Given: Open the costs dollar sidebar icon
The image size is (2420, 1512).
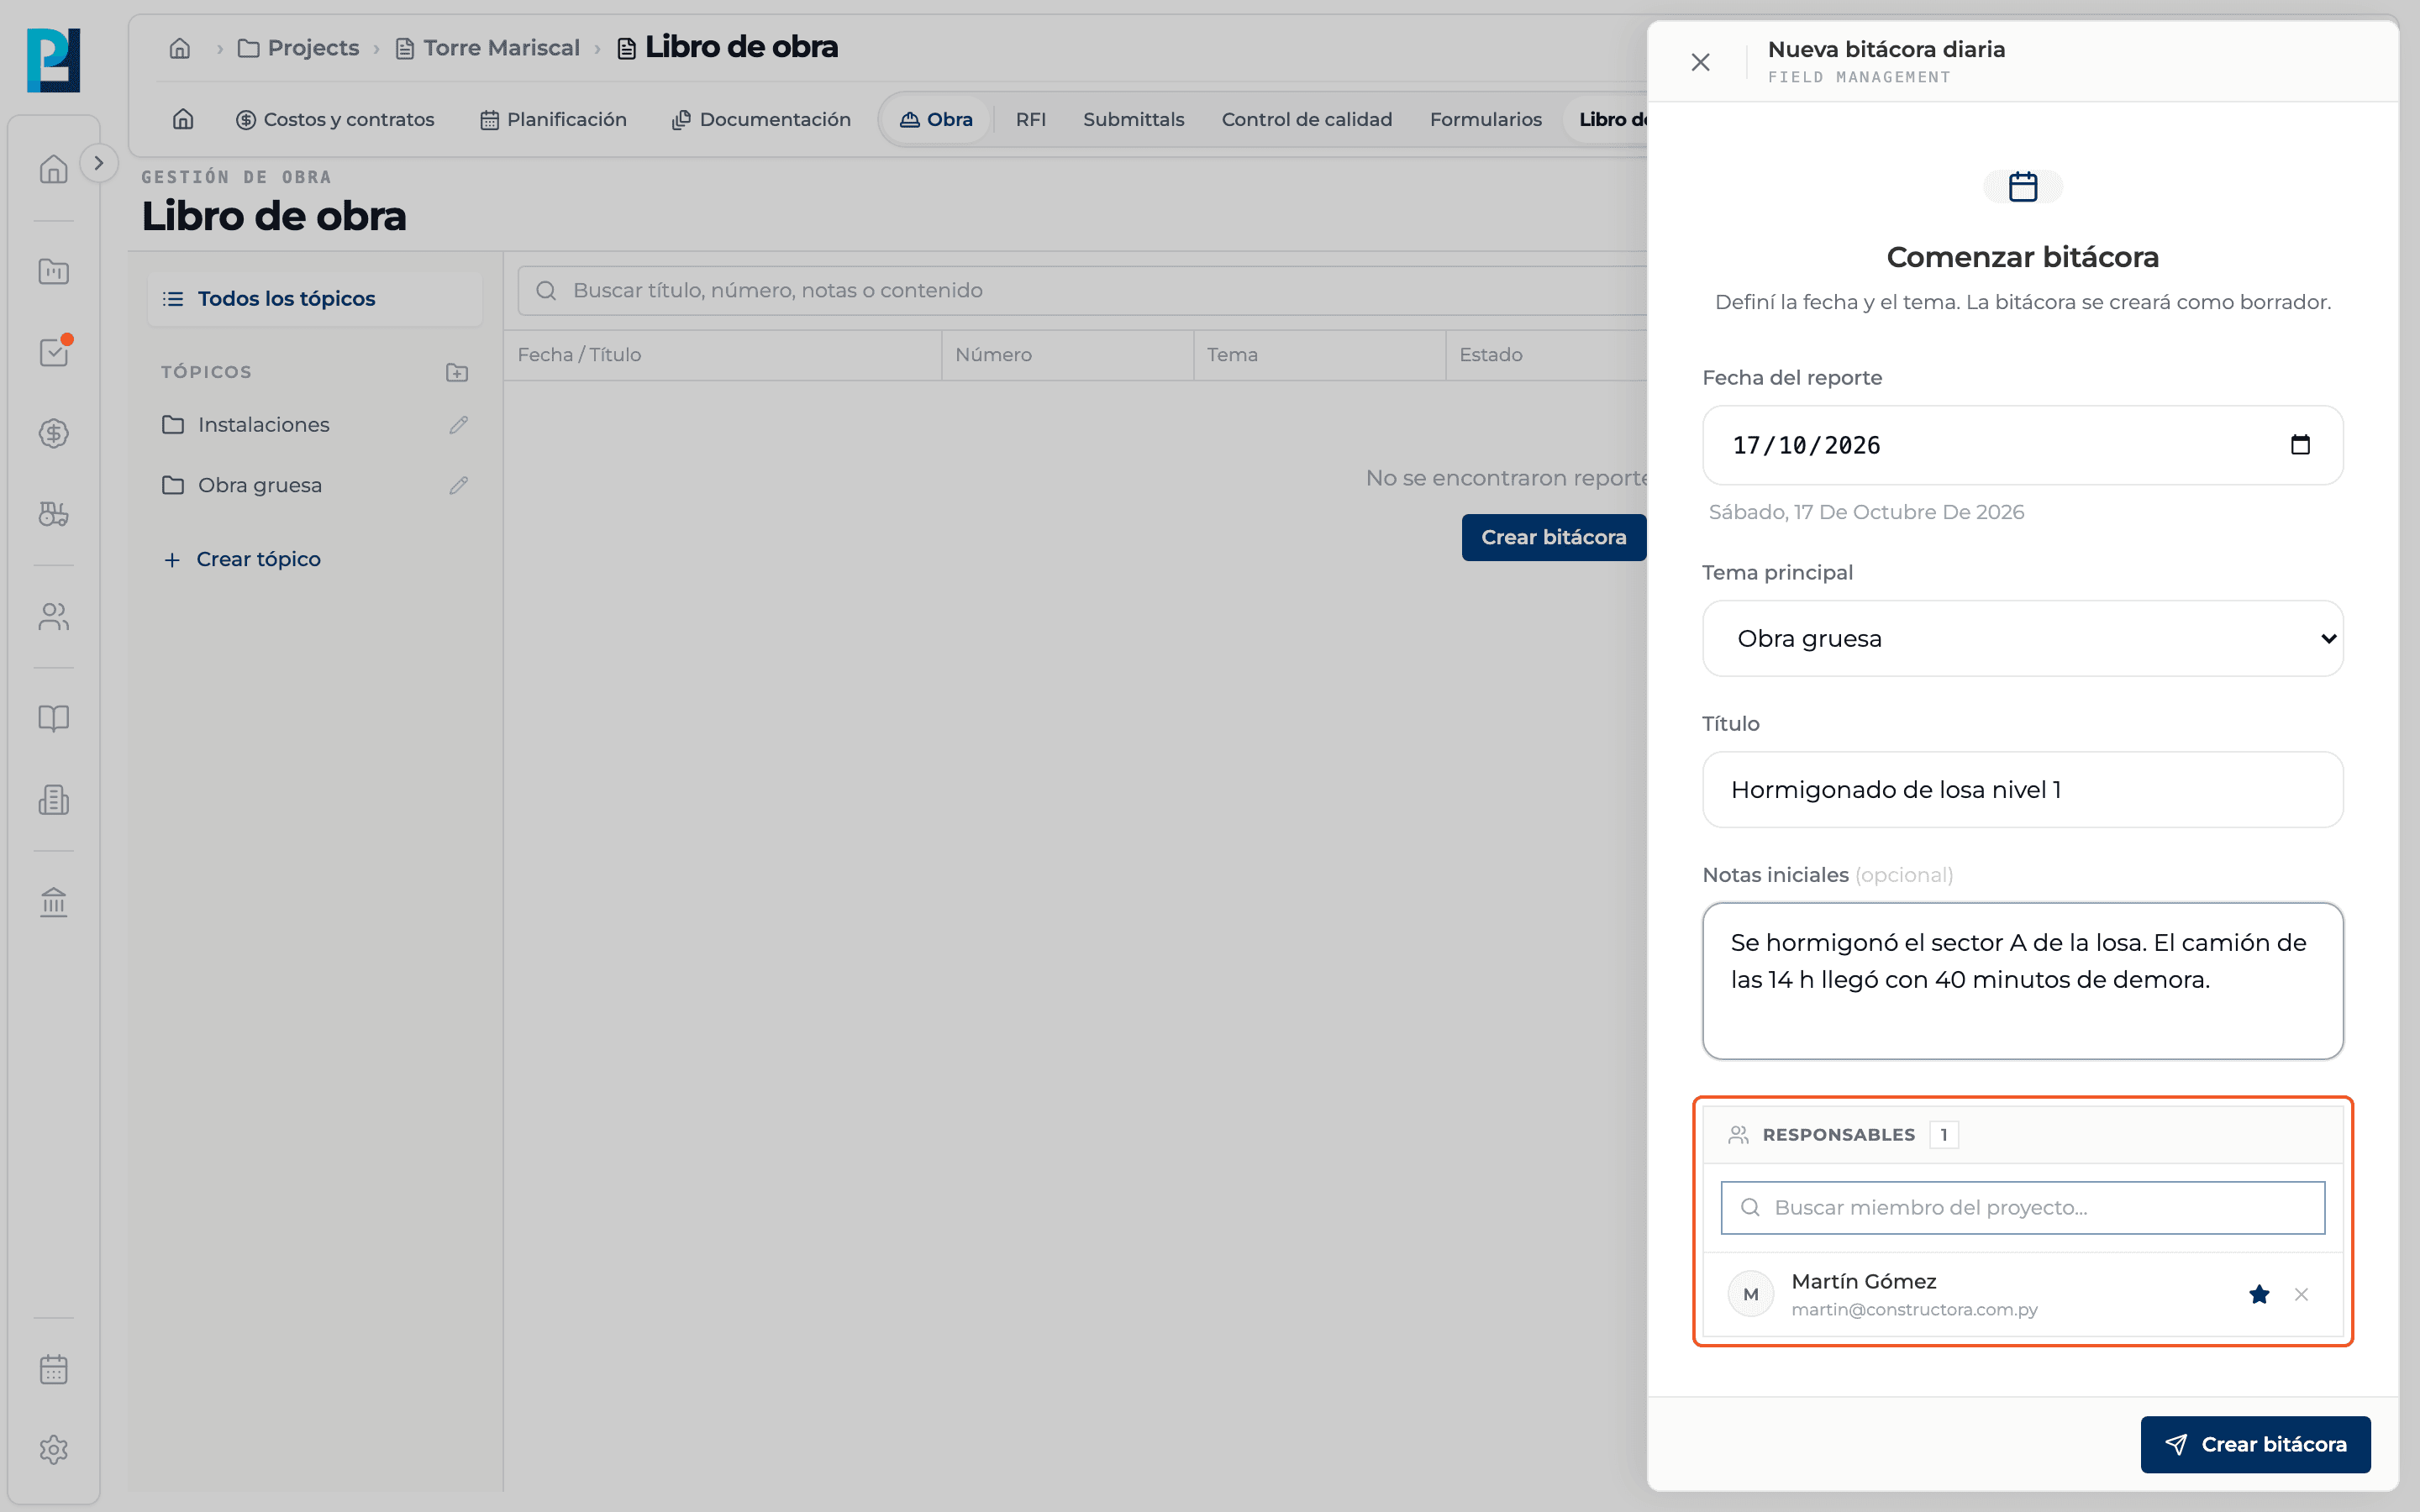Looking at the screenshot, I should [53, 433].
